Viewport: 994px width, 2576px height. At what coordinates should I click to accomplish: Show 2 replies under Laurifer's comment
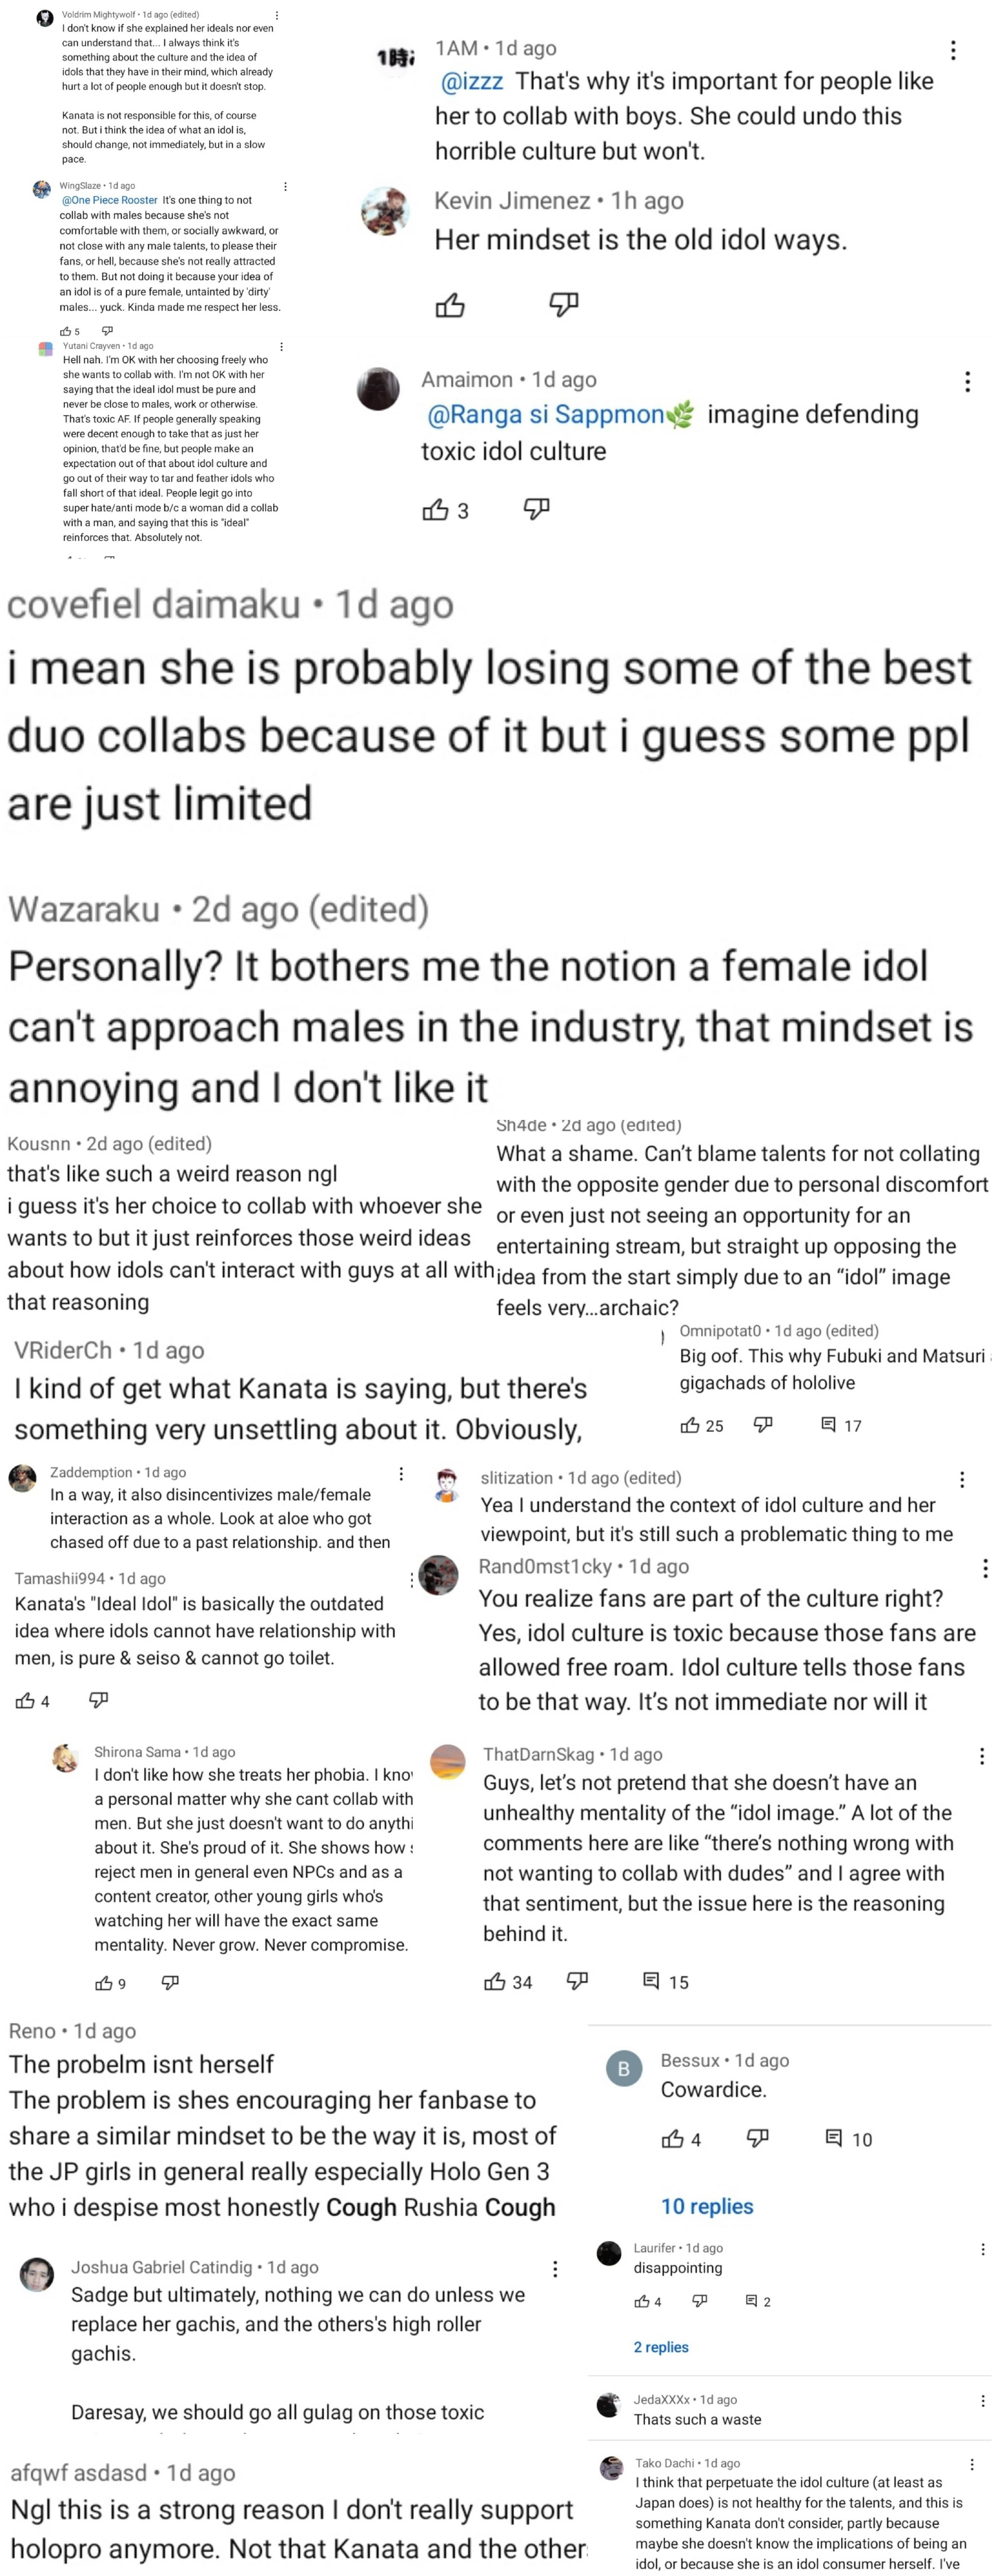(x=661, y=2347)
